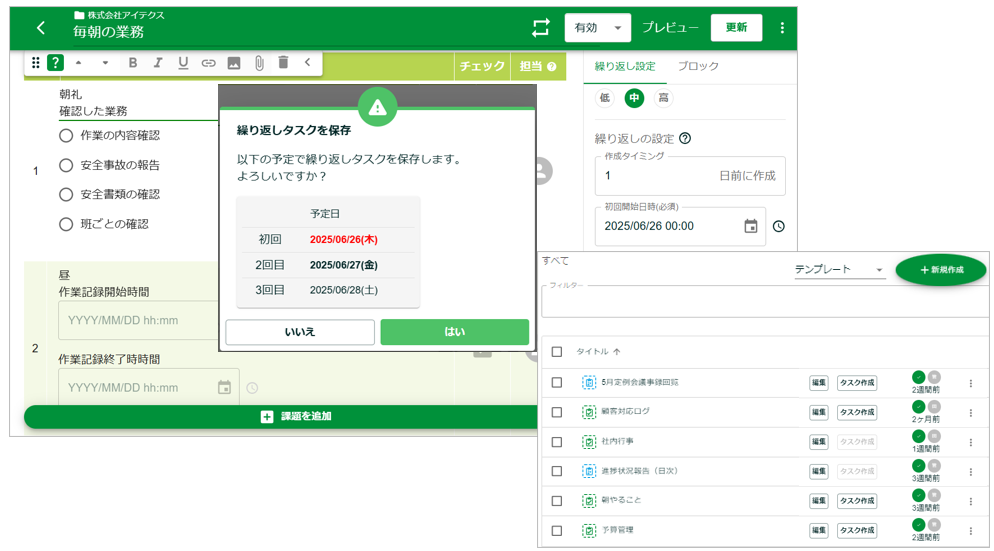Confirm saving with the はい button
This screenshot has width=994, height=551.
click(x=454, y=332)
